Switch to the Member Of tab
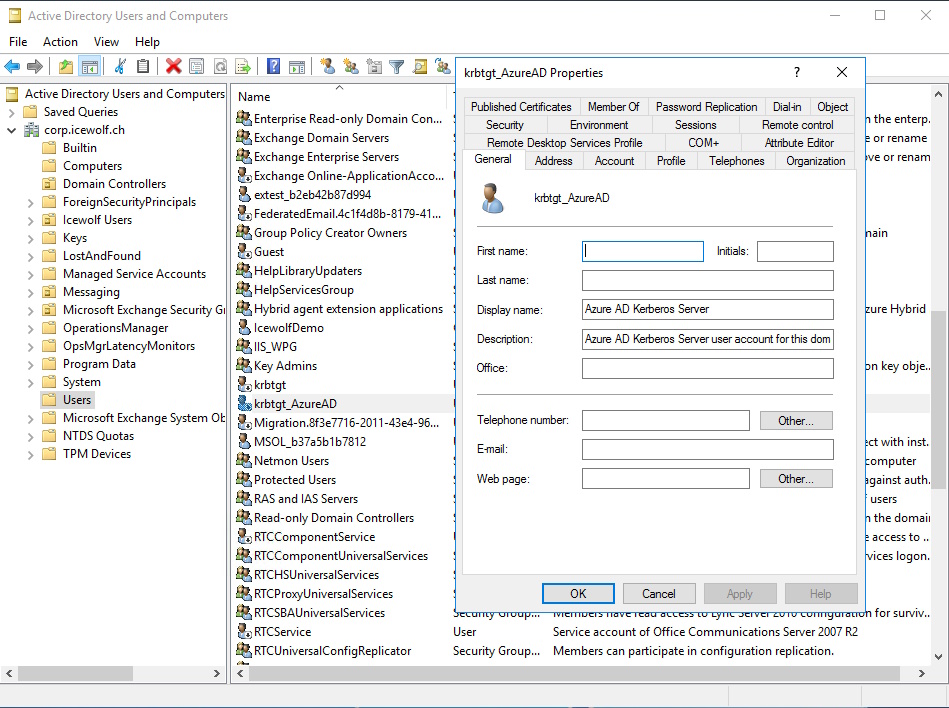Viewport: 949px width, 708px height. click(x=614, y=107)
